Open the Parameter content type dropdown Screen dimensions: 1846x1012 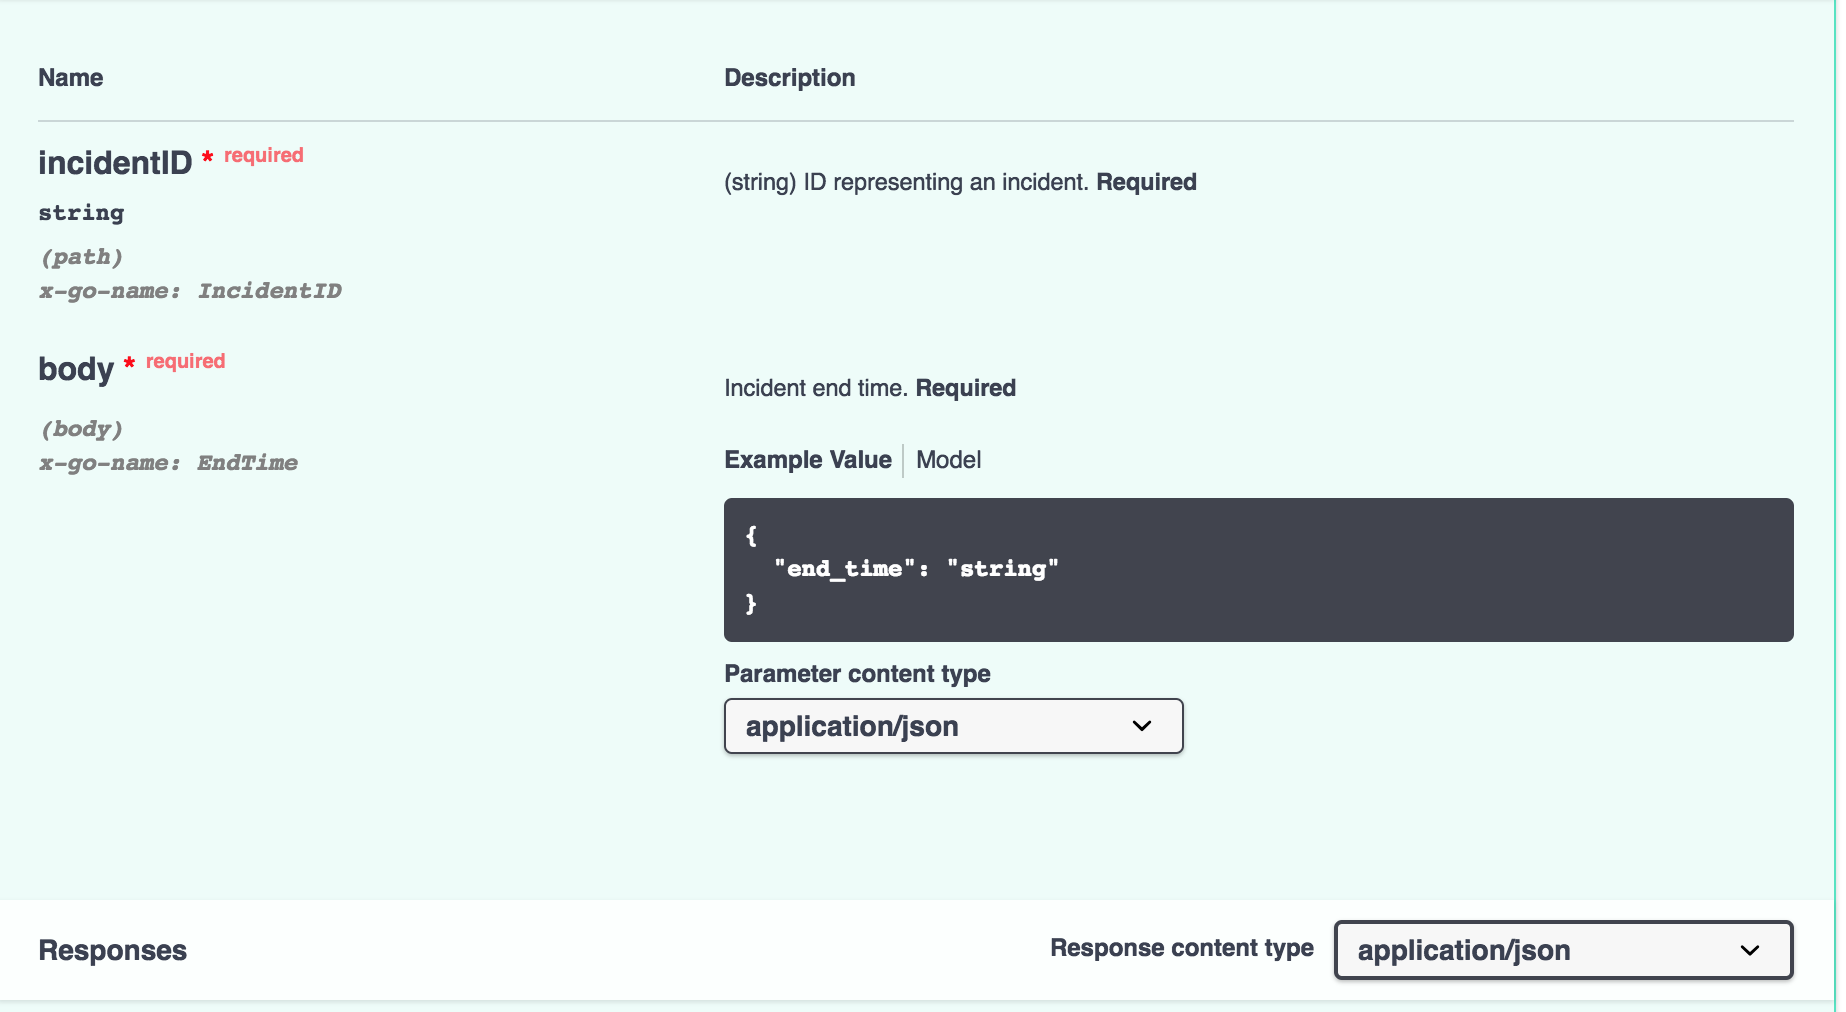(x=951, y=726)
